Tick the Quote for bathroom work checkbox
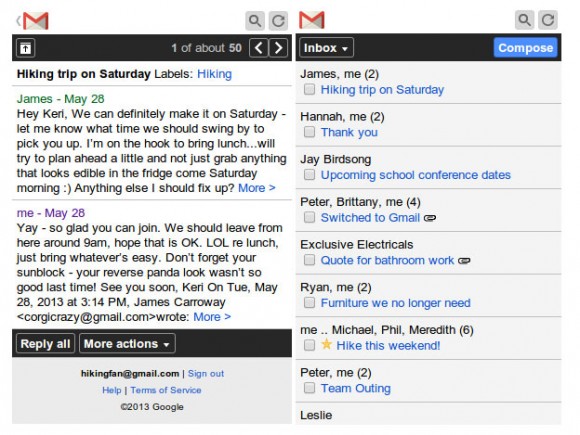The width and height of the screenshot is (580, 435). point(309,260)
